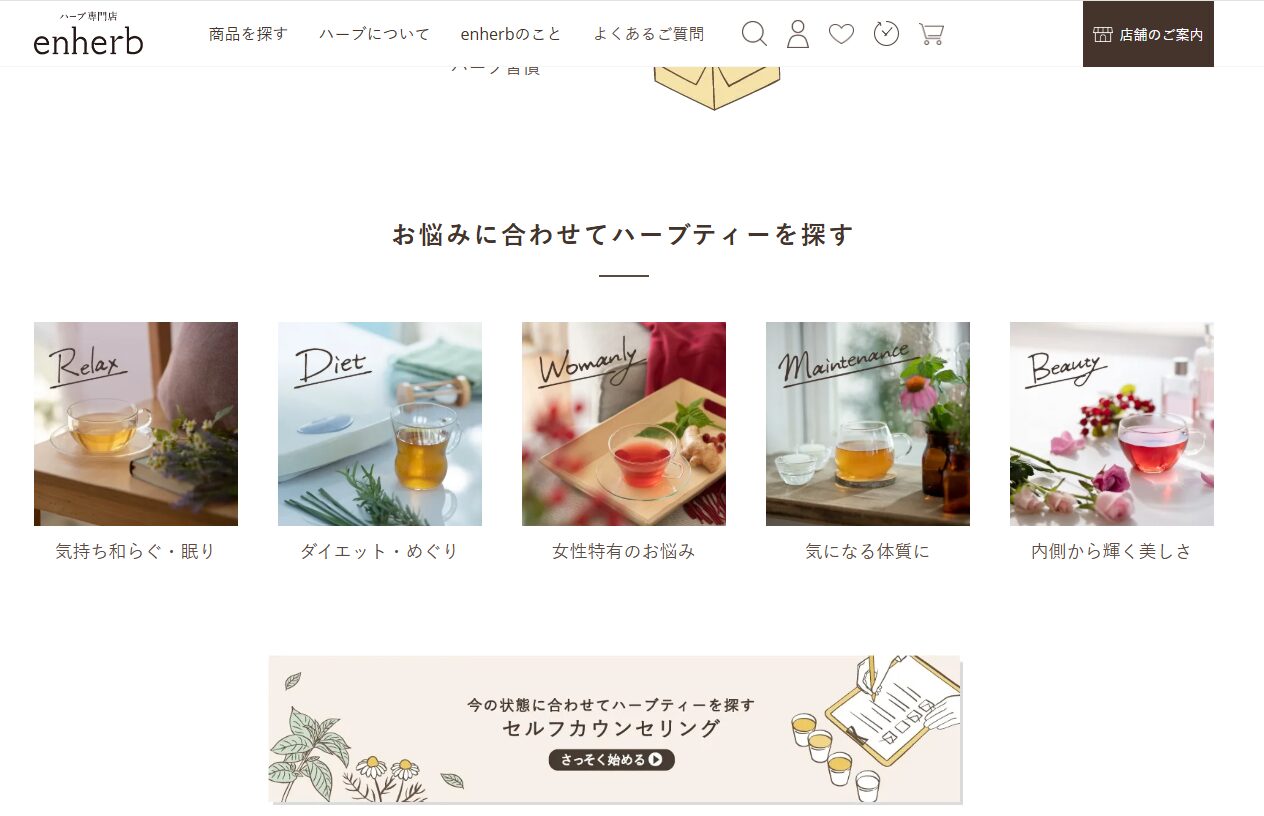This screenshot has width=1264, height=816.
Task: Click the play arrow on さっそく始める
Action: pos(655,760)
